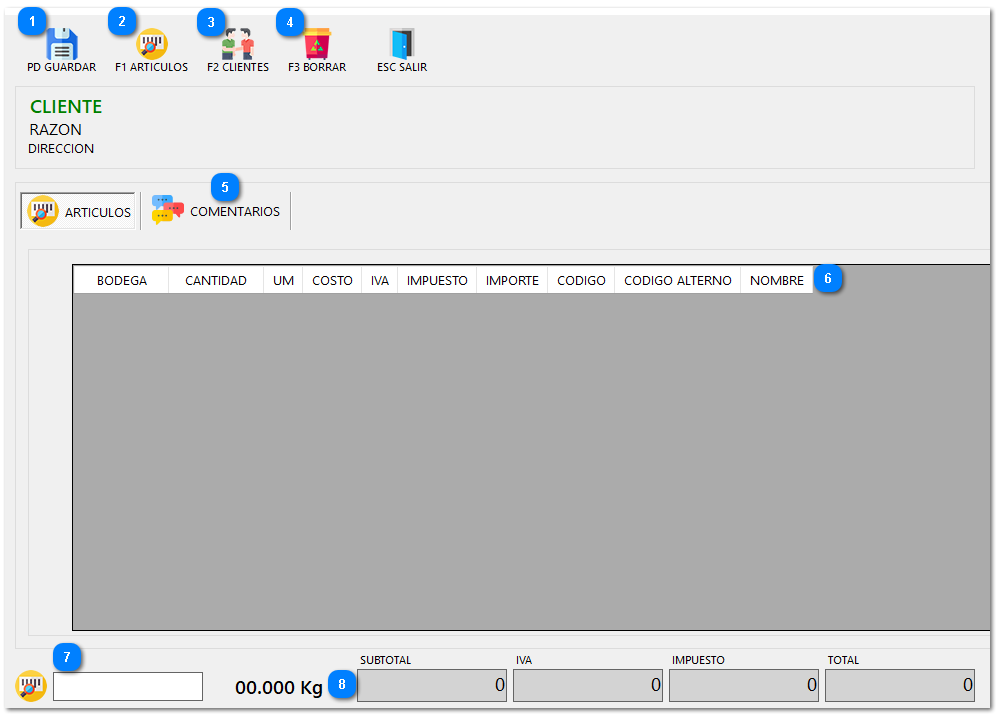
Task: Click the Costo column header
Action: [332, 281]
